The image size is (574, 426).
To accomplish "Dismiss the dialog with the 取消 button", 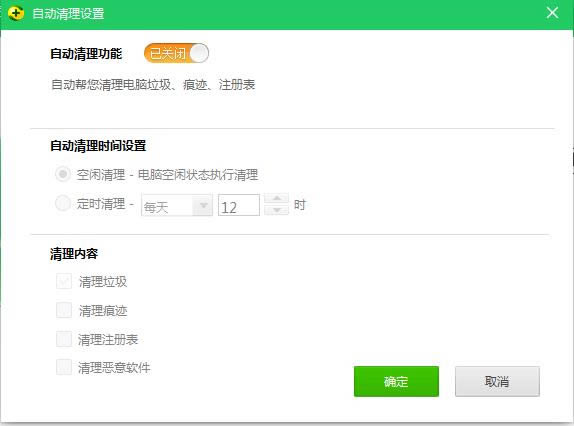I will point(497,381).
